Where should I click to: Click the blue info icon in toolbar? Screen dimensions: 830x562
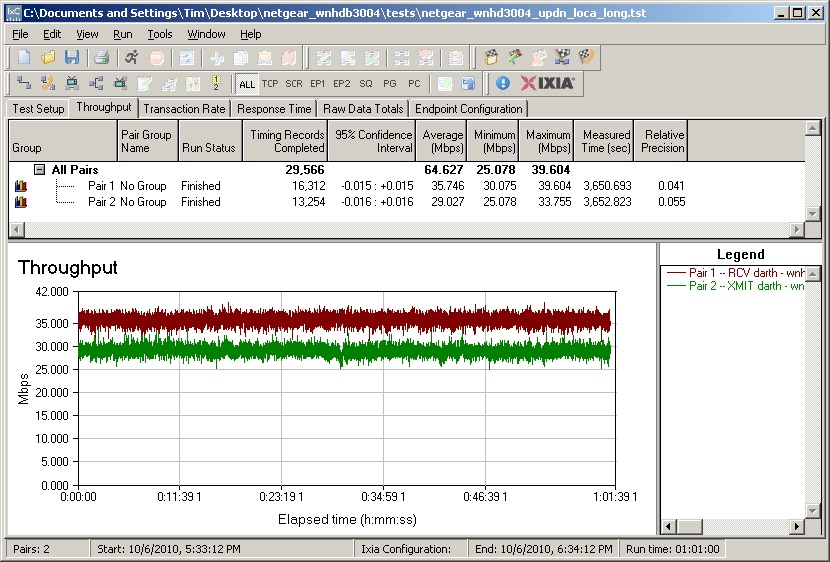(503, 84)
